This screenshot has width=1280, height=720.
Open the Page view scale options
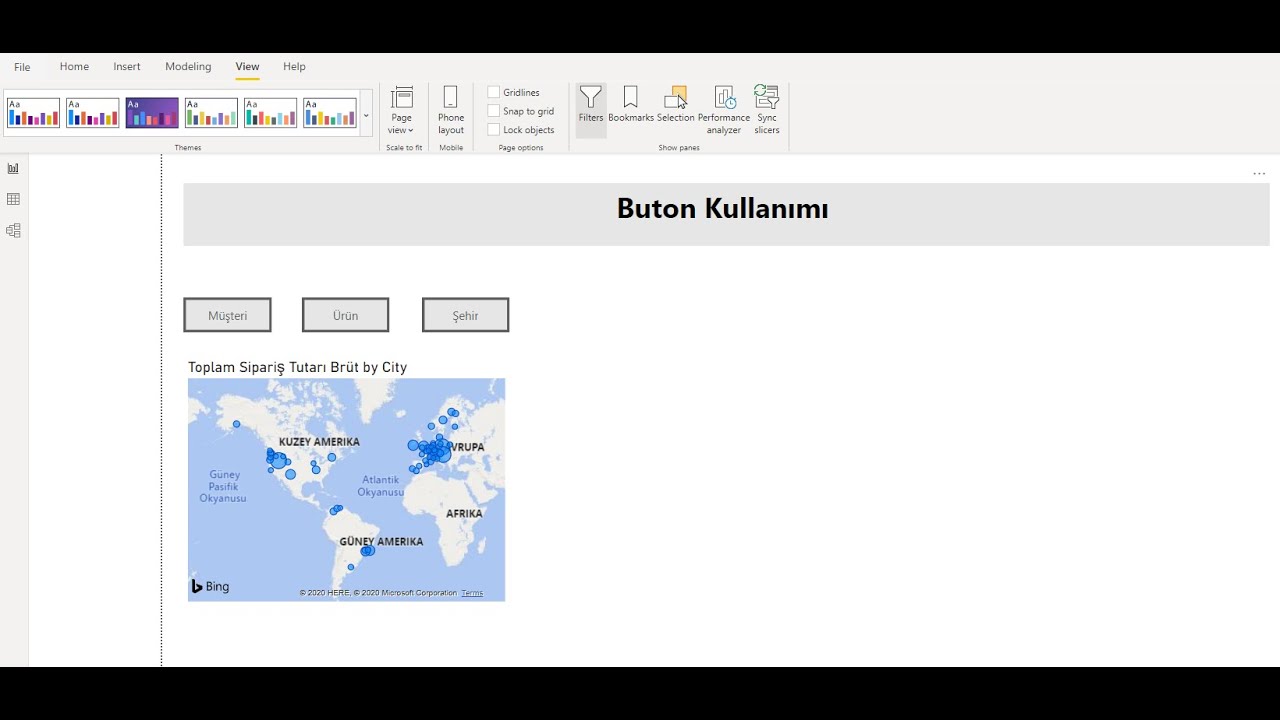coord(402,110)
